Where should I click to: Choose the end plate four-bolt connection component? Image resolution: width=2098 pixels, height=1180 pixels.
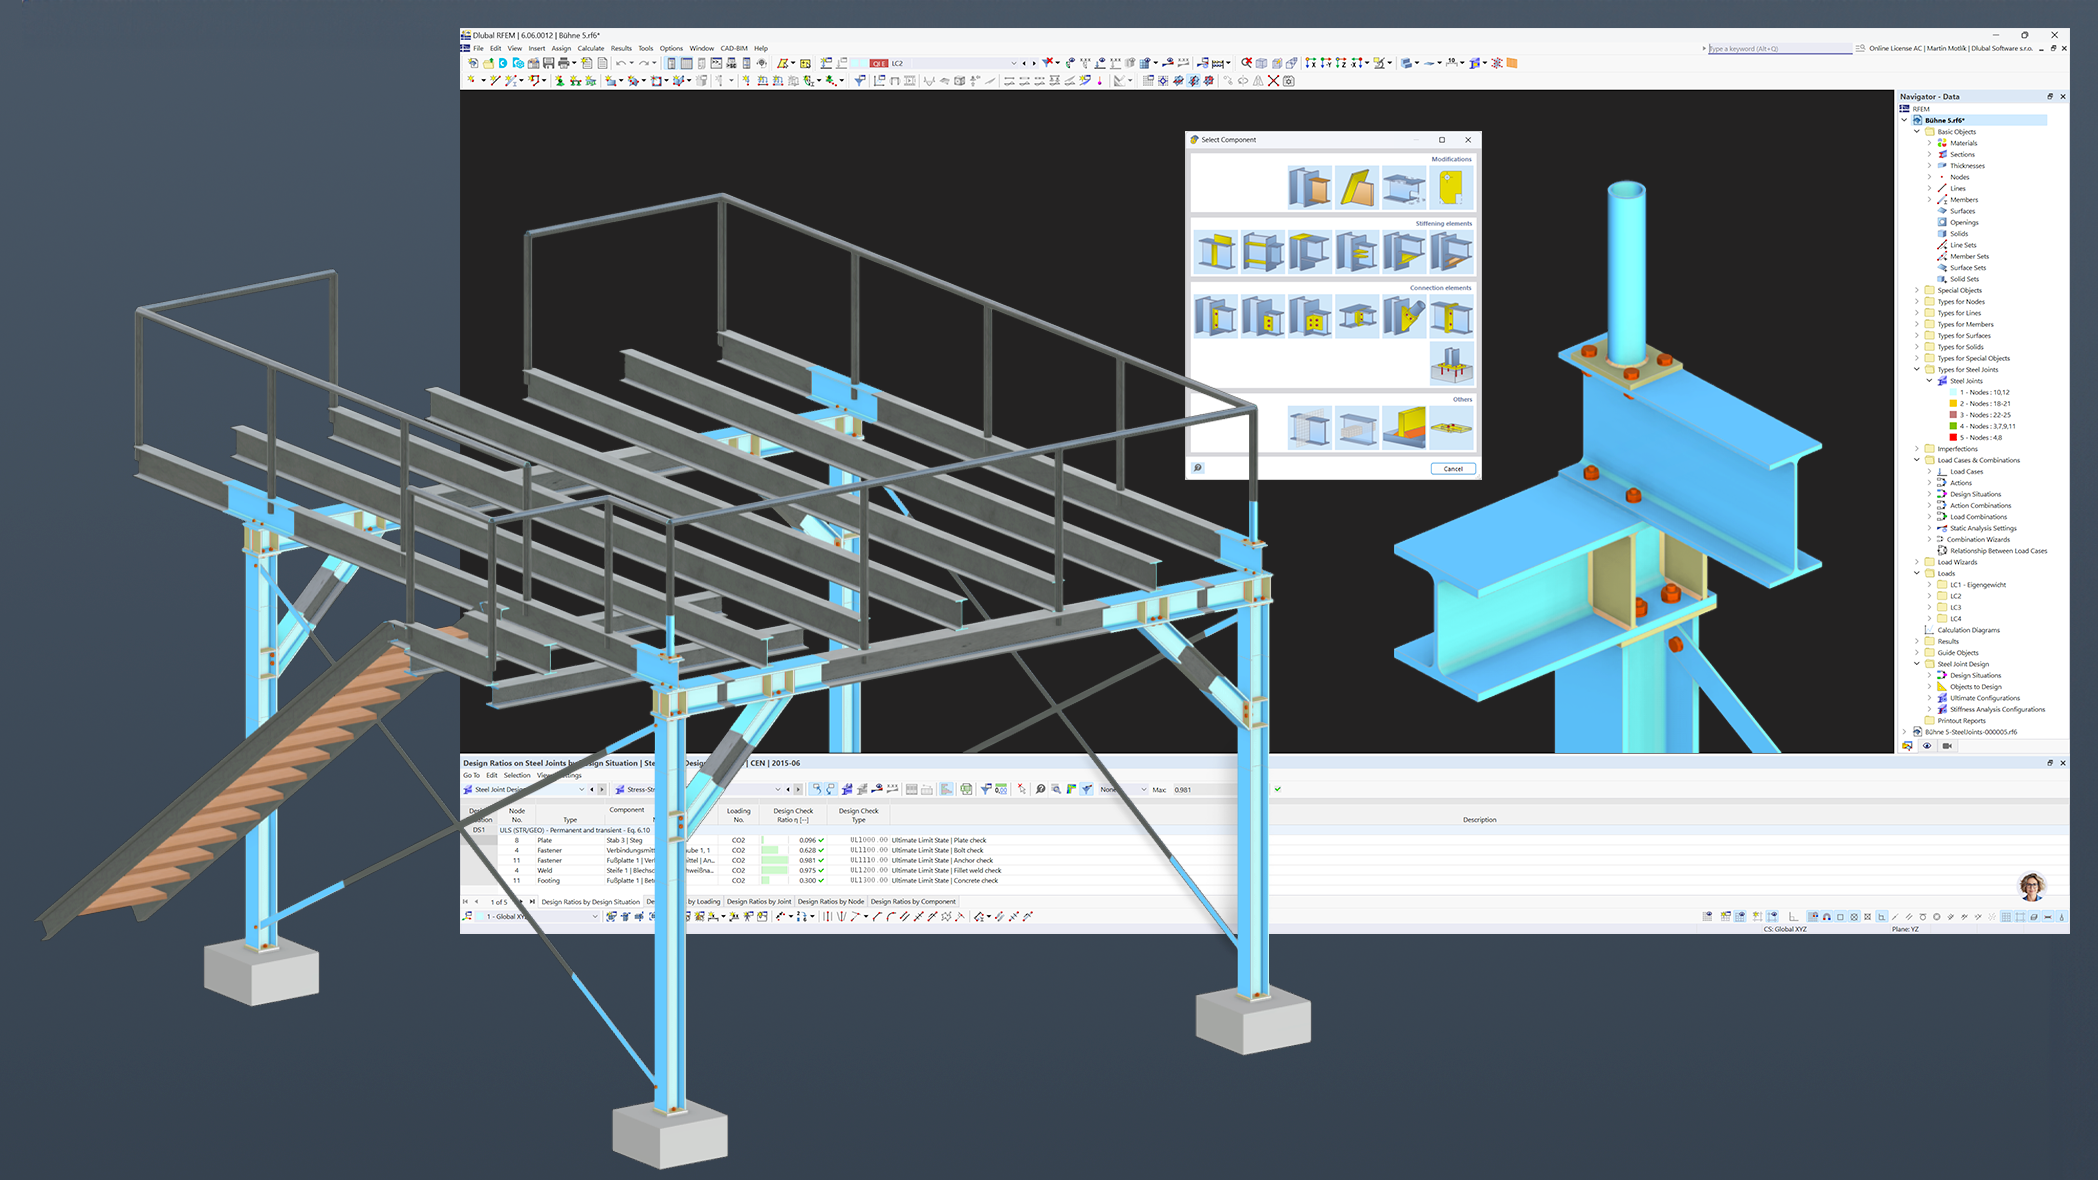1310,316
